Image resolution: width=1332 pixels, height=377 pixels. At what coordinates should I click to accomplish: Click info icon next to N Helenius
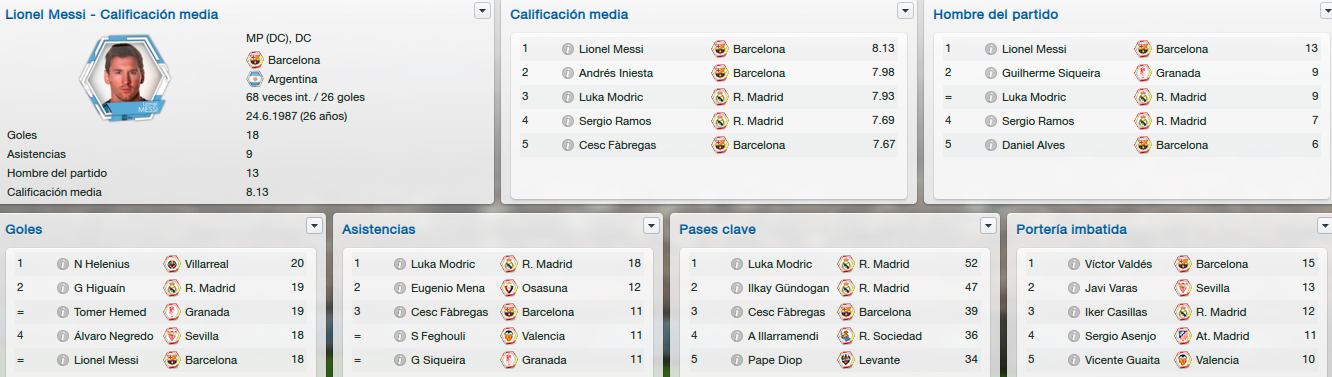(x=63, y=264)
